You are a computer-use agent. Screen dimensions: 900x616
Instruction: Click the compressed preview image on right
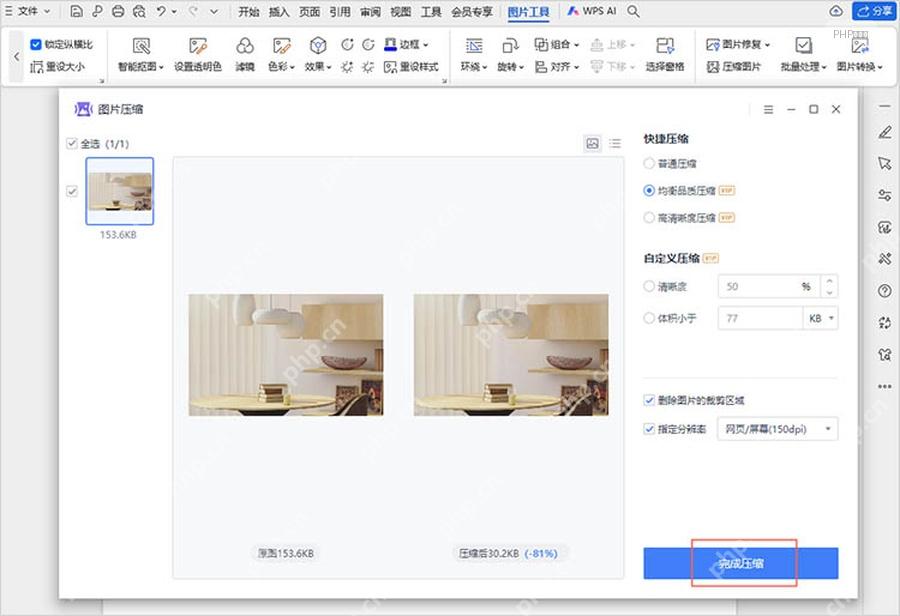click(511, 355)
